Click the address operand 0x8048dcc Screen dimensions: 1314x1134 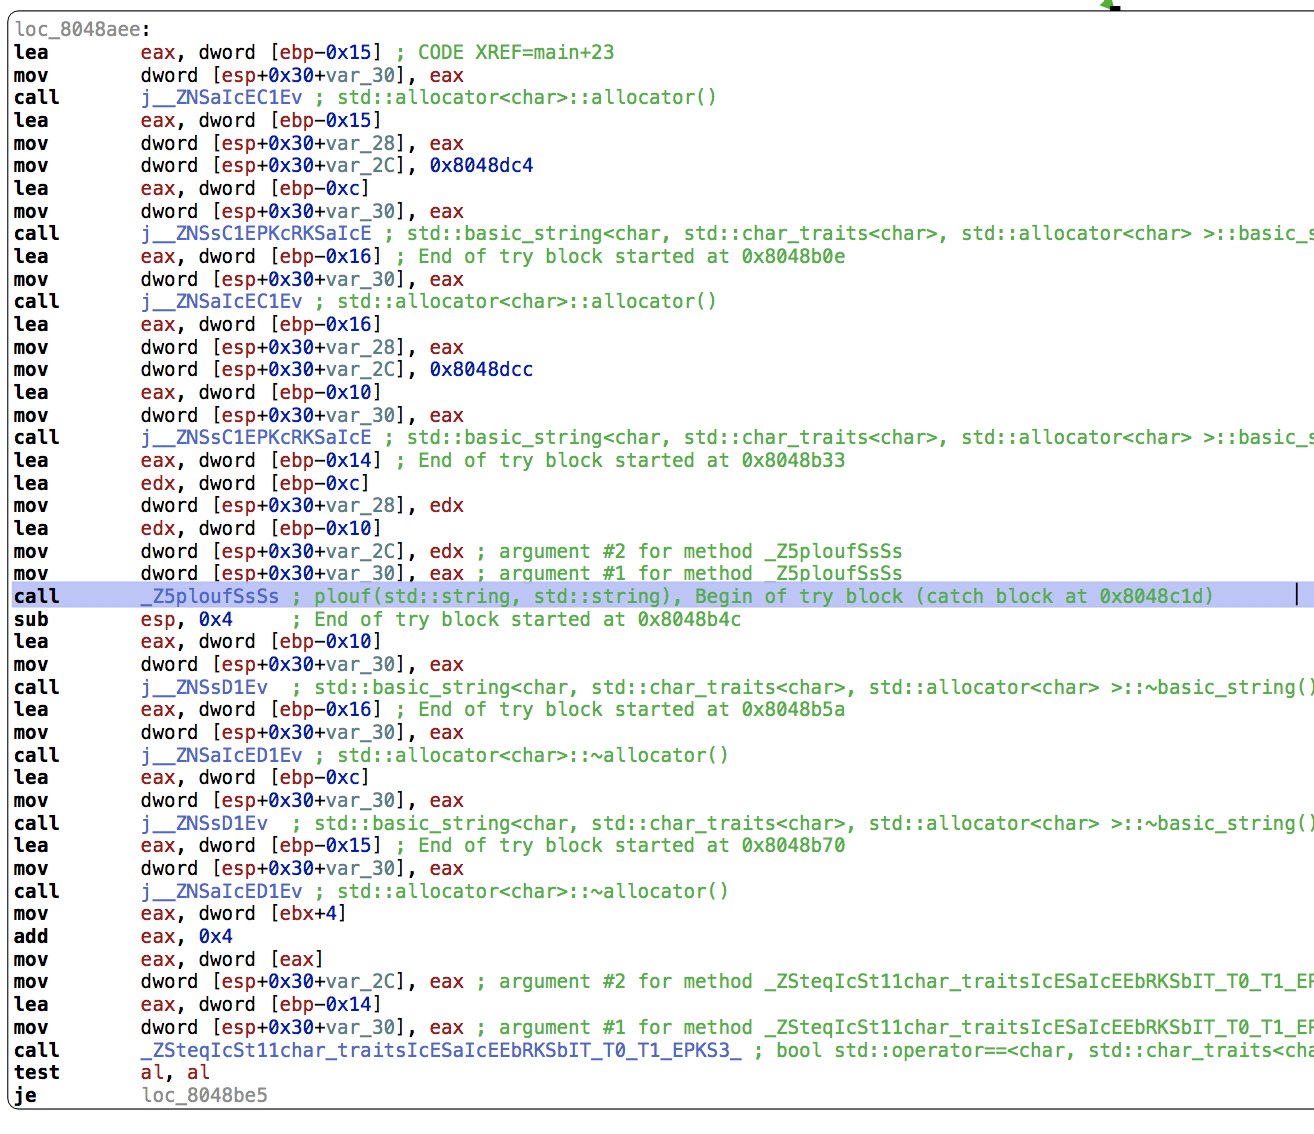click(481, 369)
